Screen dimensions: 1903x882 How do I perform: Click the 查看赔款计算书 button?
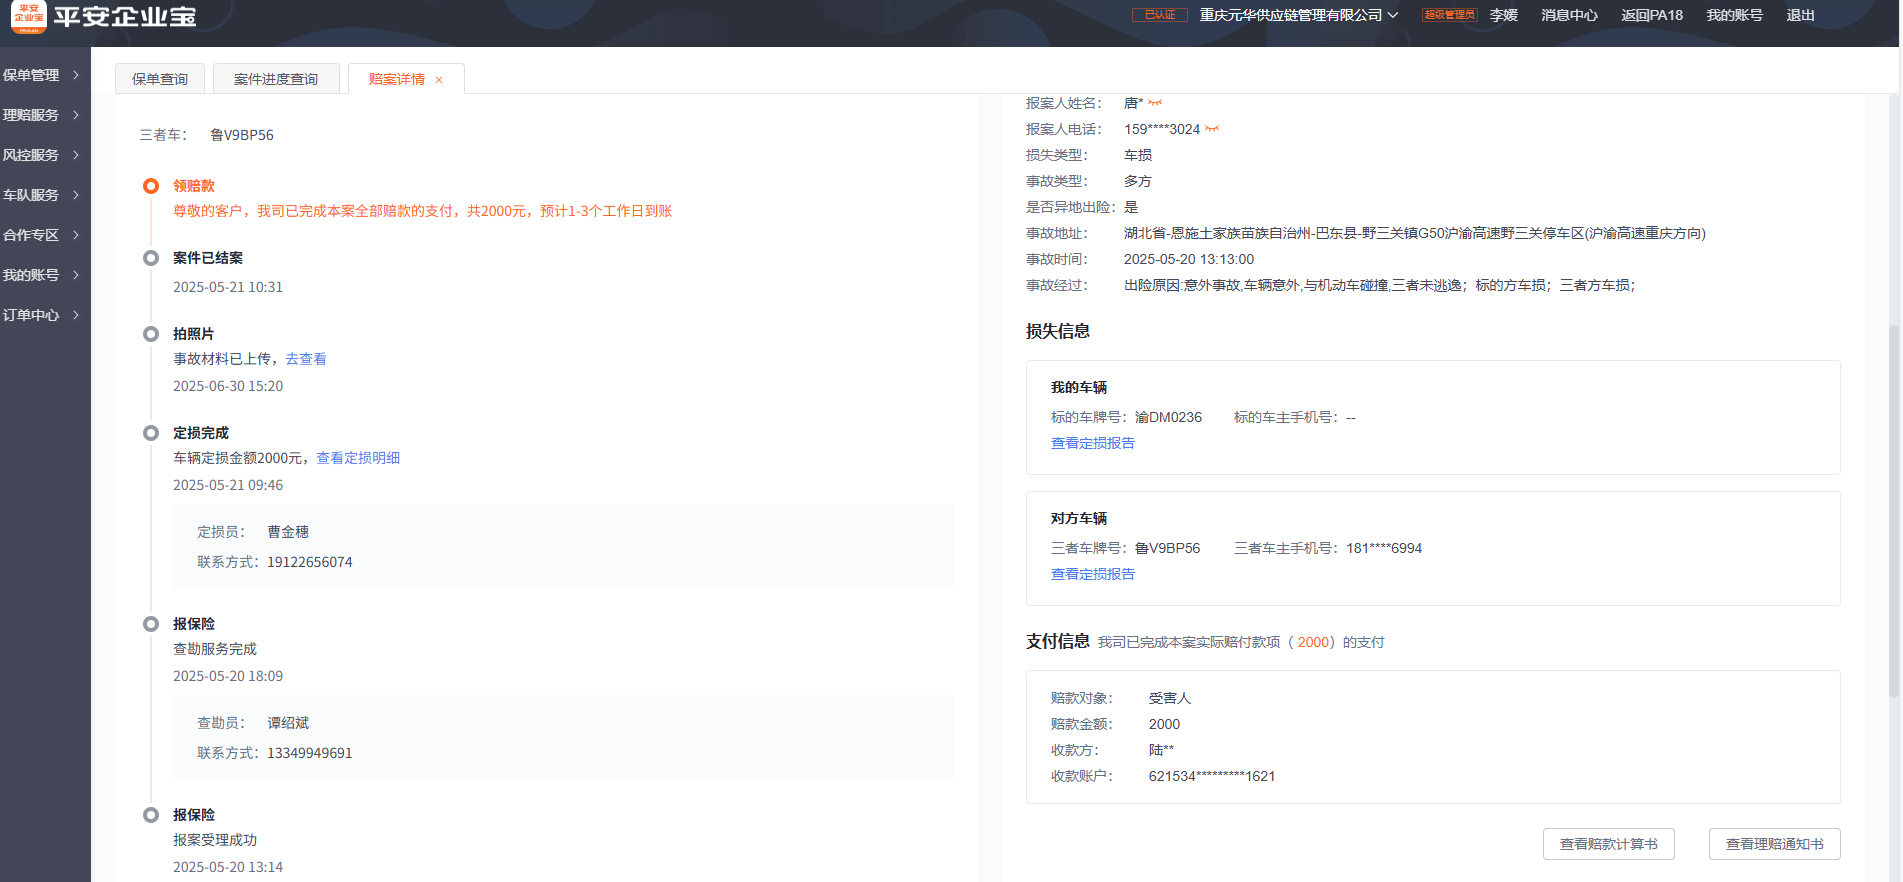pos(1608,844)
